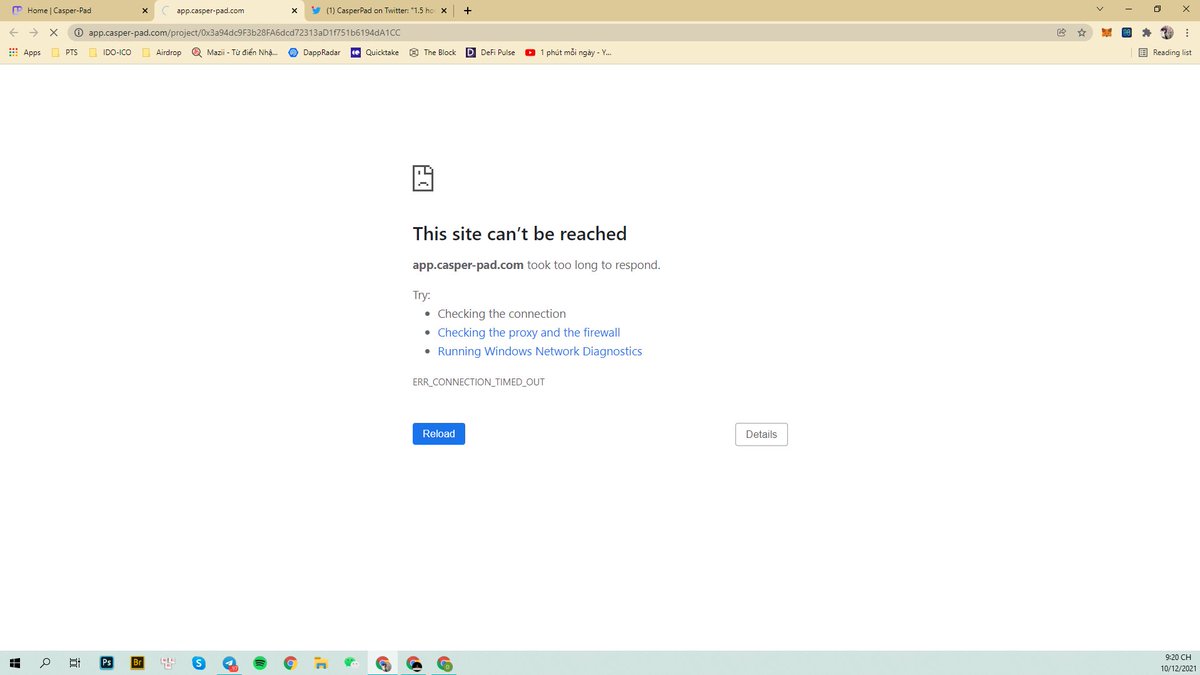Open Windows taskbar search
Screen dimensions: 1200x675
(45, 663)
